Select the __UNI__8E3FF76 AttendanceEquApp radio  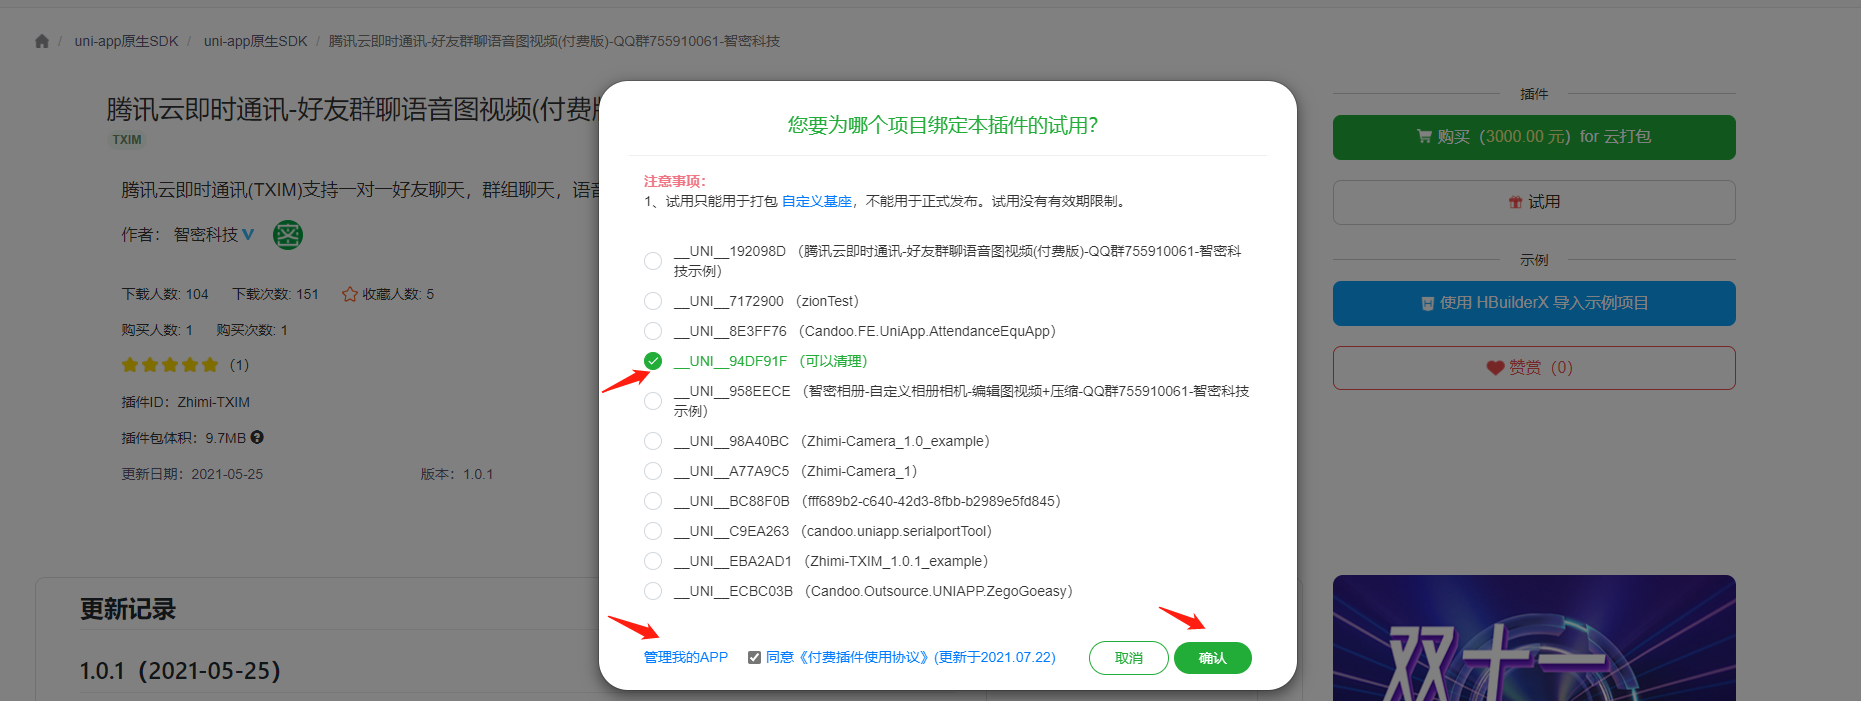tap(653, 331)
